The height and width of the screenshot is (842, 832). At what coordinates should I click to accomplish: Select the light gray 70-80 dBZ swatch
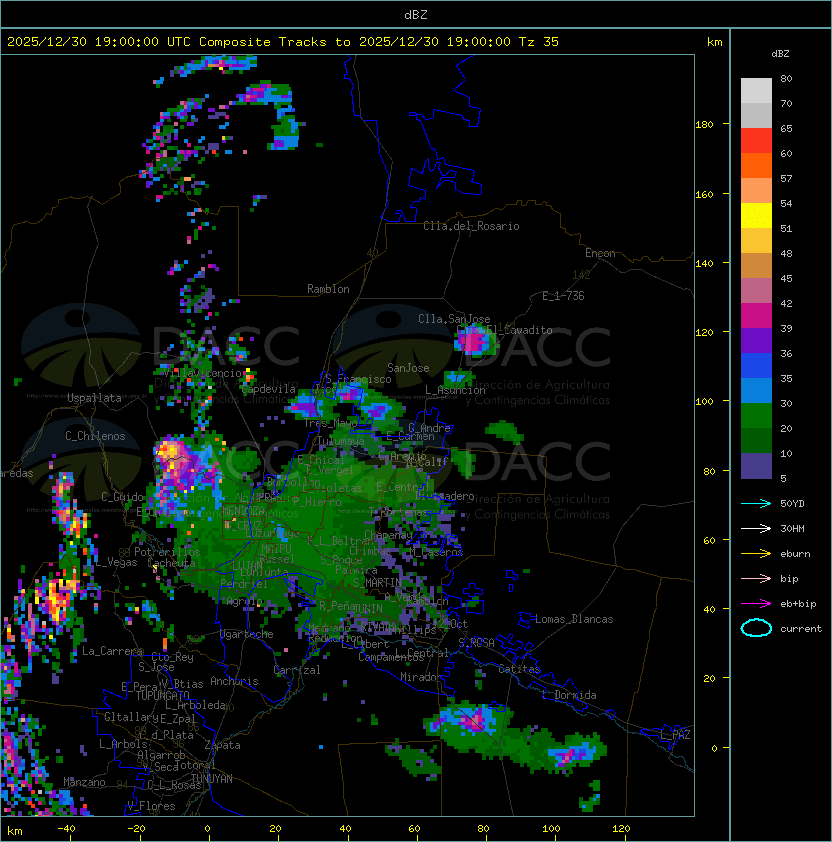pyautogui.click(x=756, y=90)
